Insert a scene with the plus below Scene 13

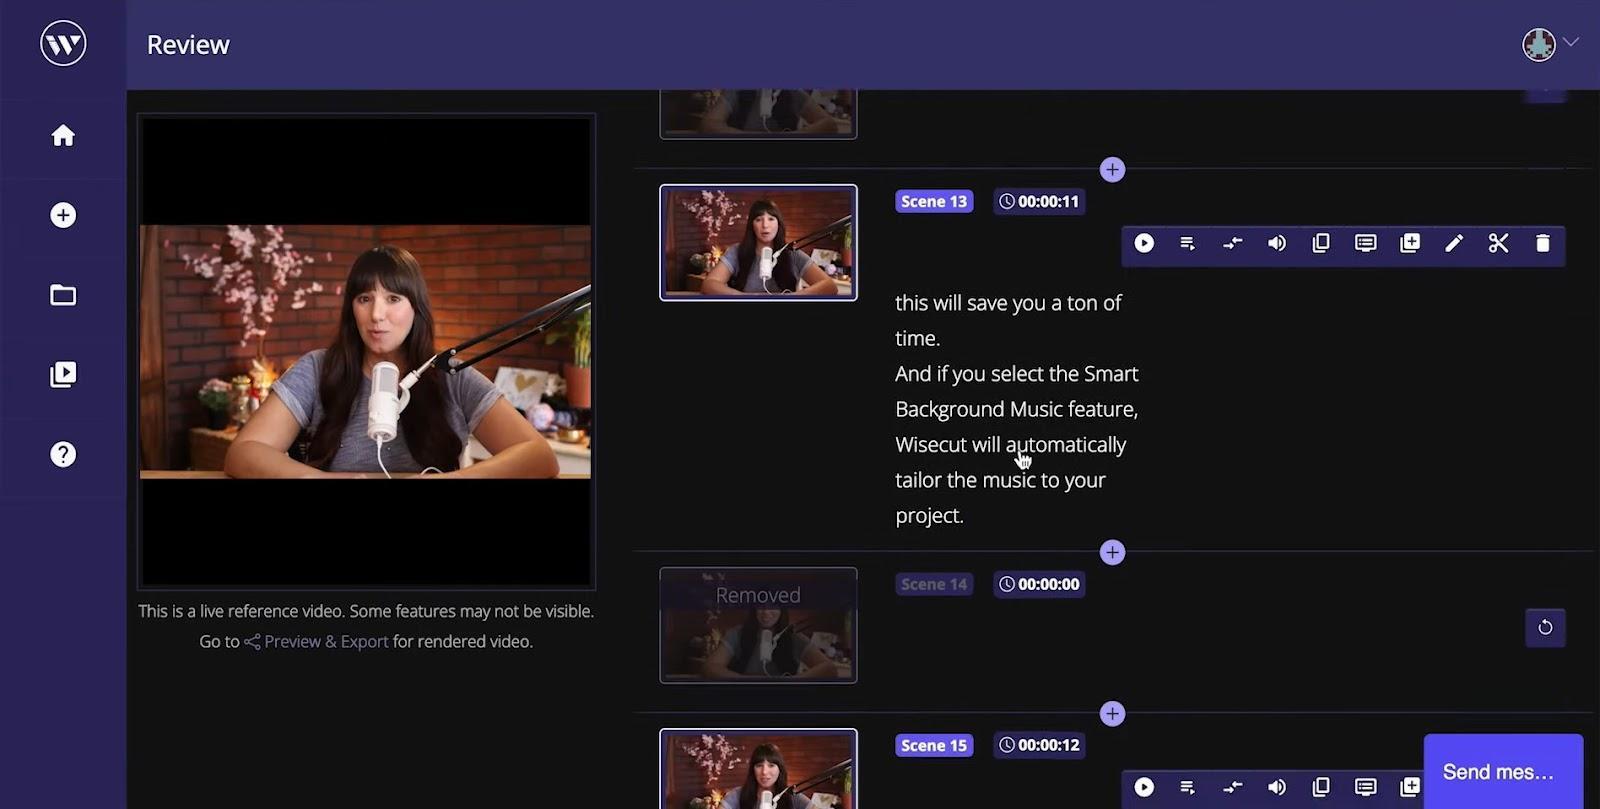click(1112, 552)
